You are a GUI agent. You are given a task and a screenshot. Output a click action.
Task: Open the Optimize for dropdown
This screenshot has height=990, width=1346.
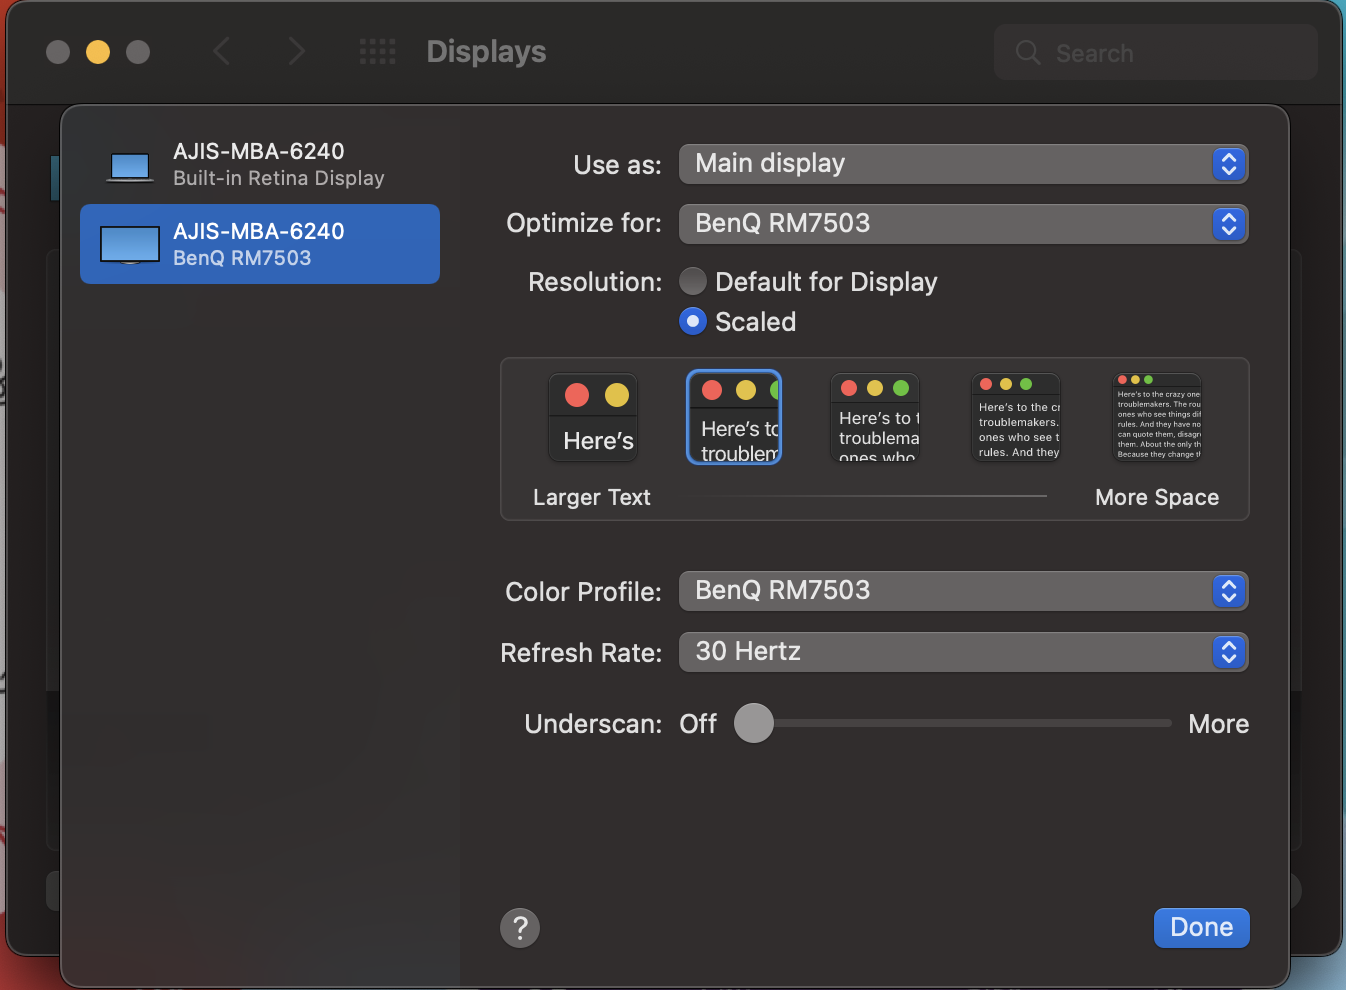point(963,224)
